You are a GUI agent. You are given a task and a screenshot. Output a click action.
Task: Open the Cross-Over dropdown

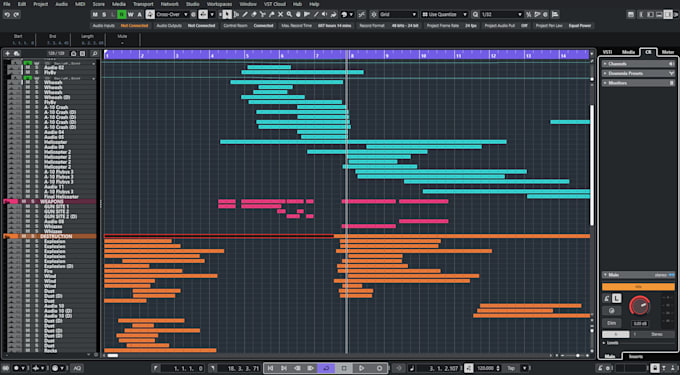(x=172, y=14)
